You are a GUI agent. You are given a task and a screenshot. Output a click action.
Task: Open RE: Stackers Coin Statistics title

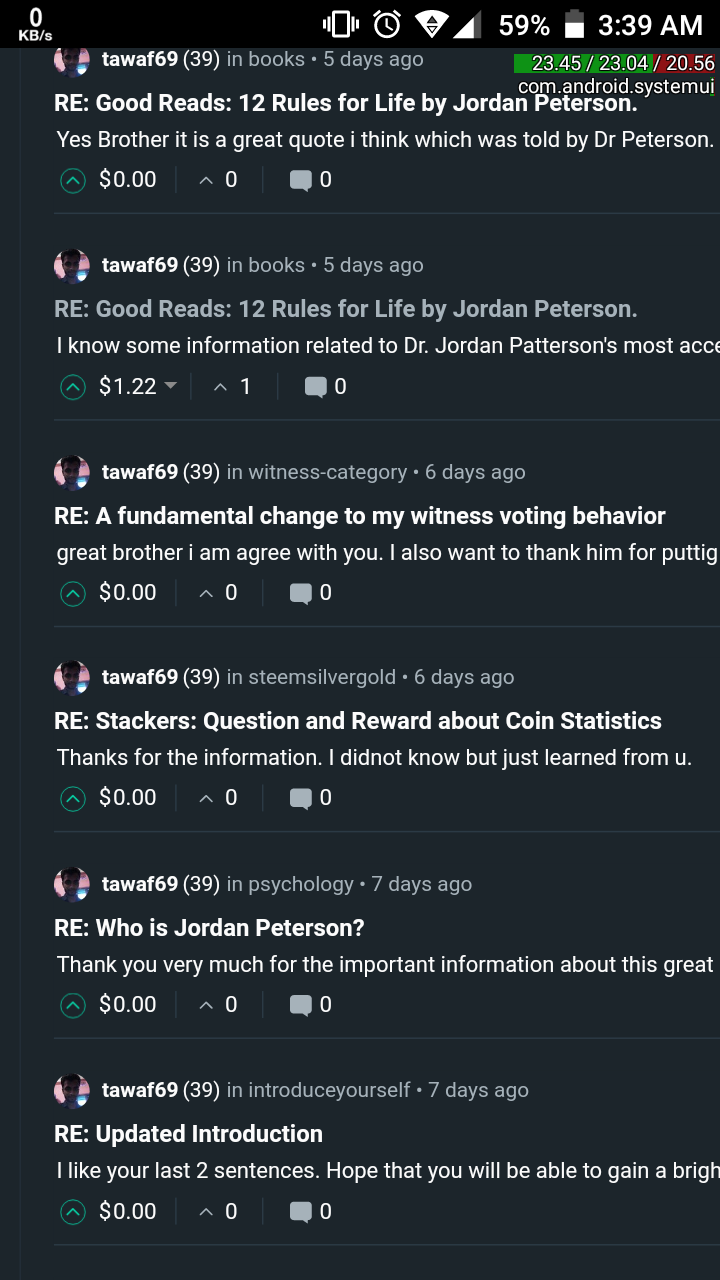pyautogui.click(x=358, y=721)
